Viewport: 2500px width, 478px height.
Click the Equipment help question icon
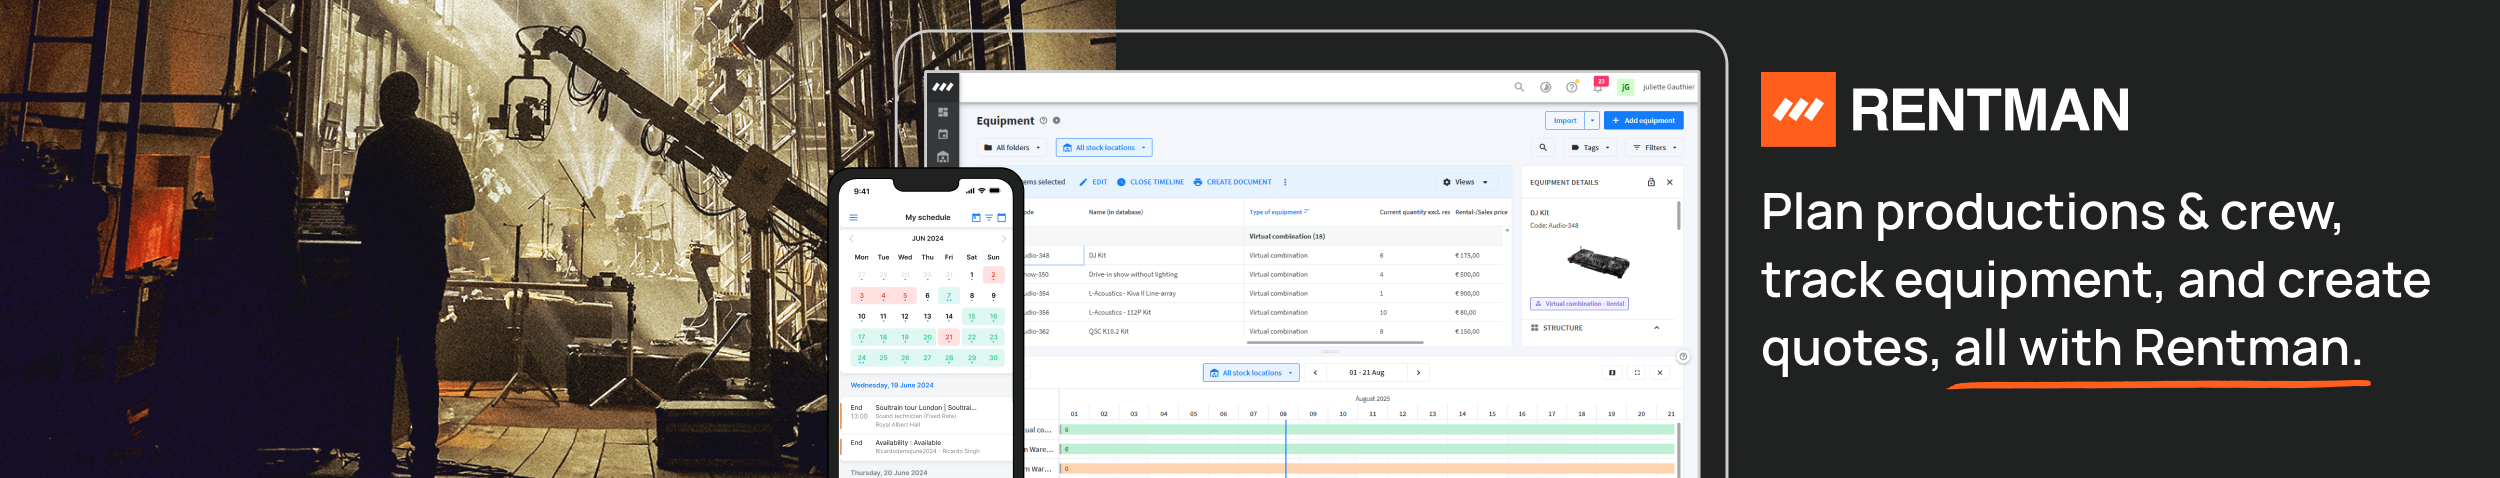(1043, 120)
